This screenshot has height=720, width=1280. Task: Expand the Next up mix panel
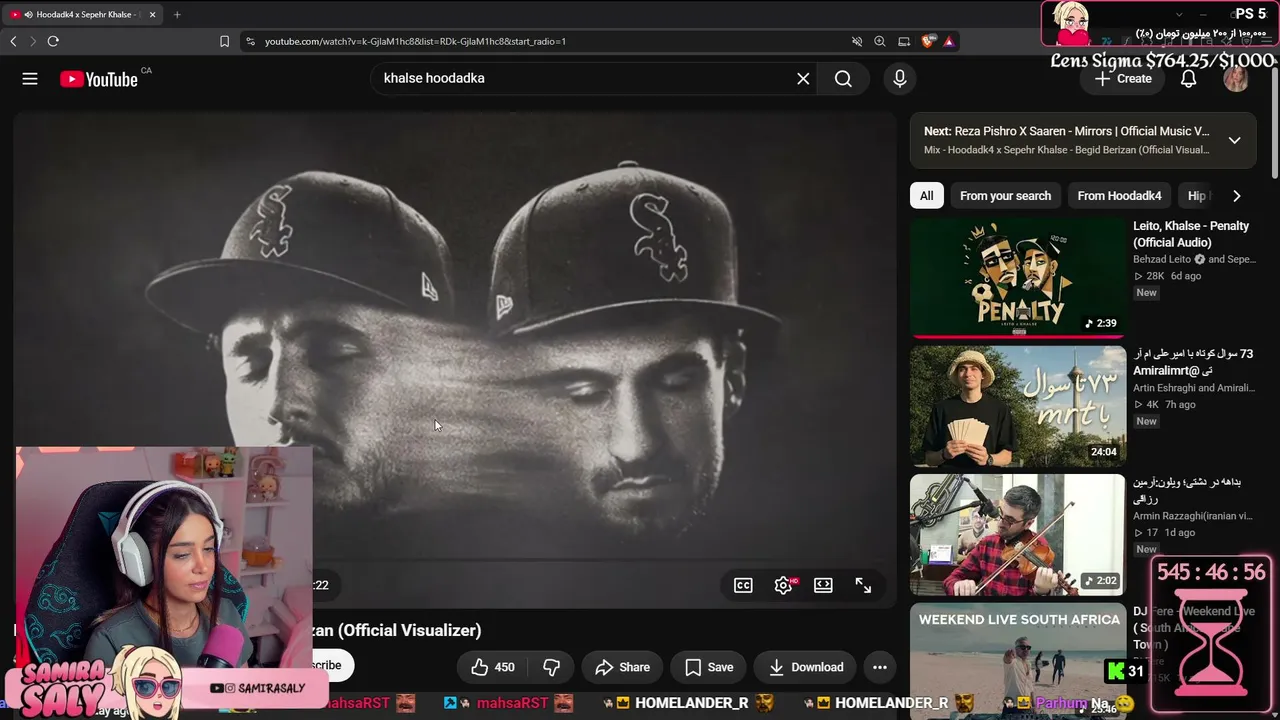click(1235, 140)
